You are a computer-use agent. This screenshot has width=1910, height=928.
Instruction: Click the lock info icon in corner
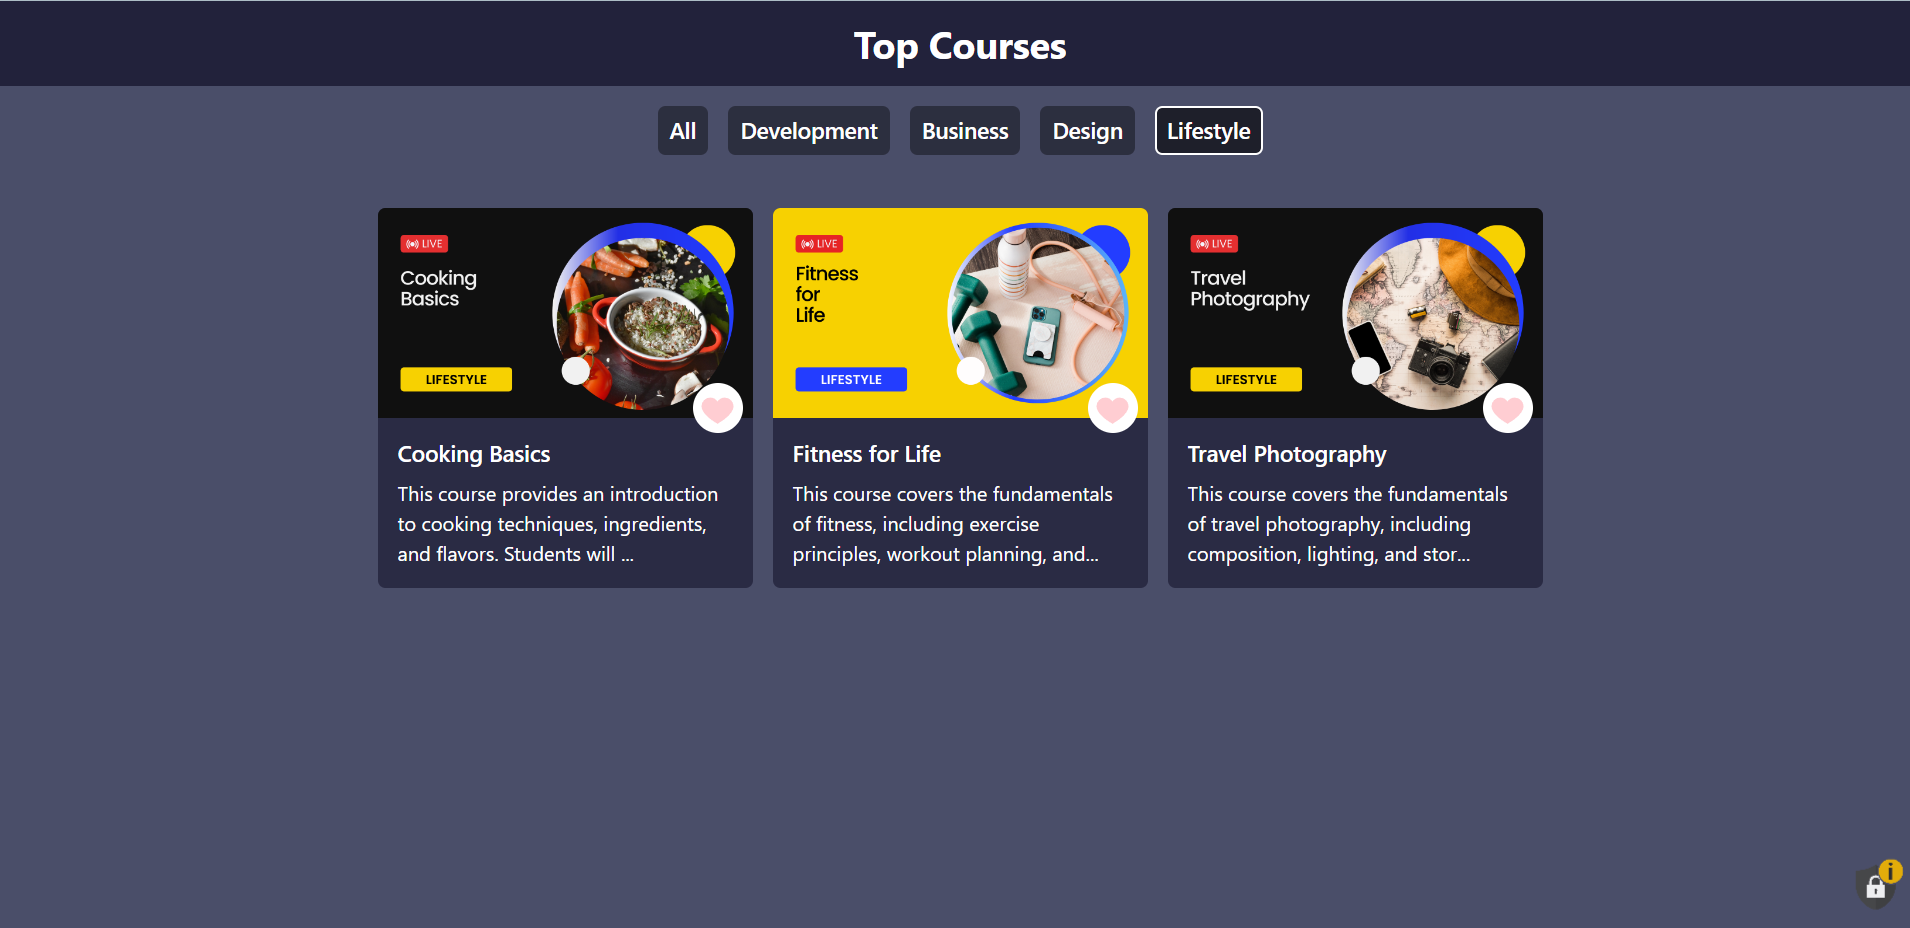pos(1878,884)
